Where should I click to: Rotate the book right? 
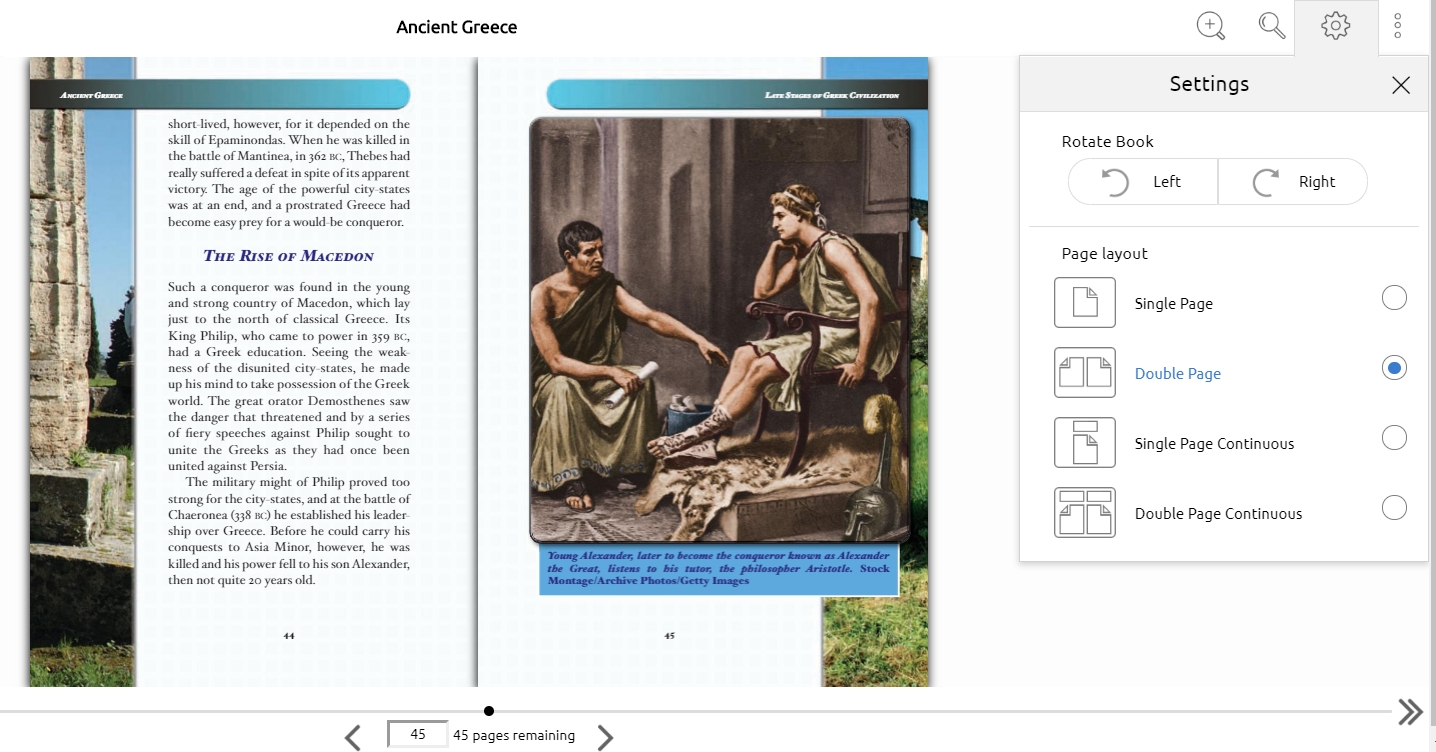pos(1293,182)
